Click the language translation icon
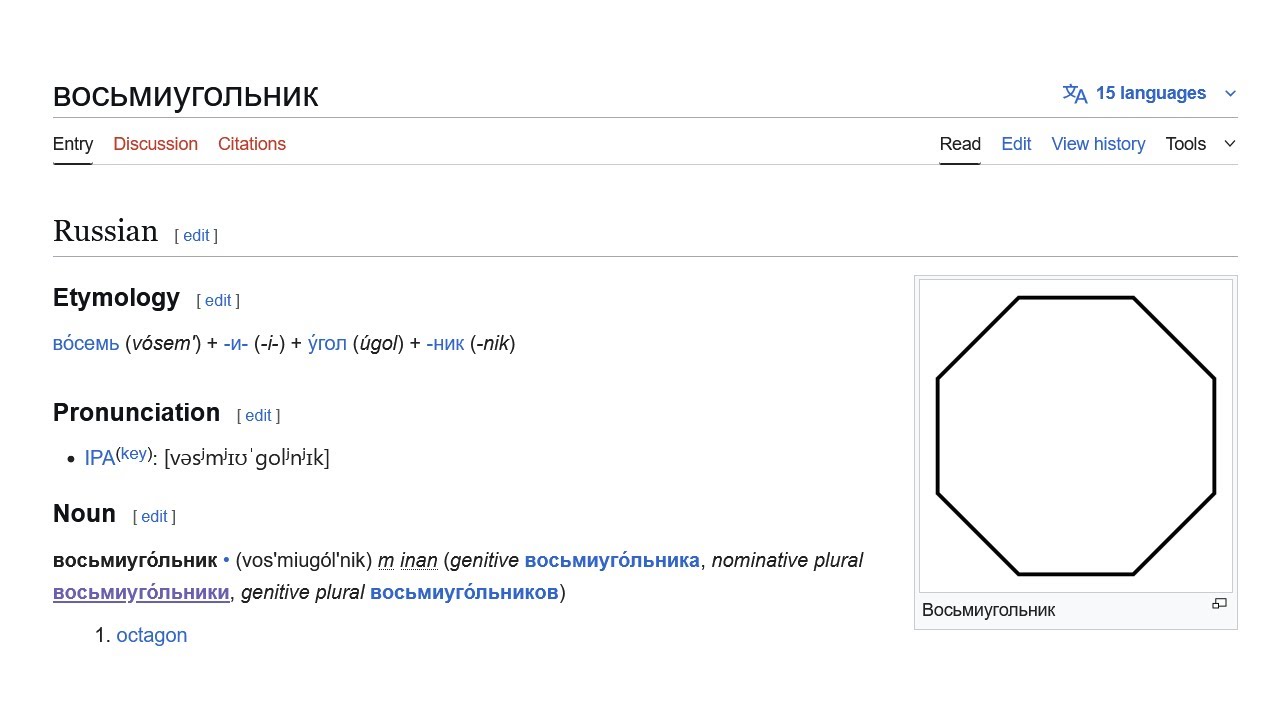The height and width of the screenshot is (720, 1280). click(1075, 94)
